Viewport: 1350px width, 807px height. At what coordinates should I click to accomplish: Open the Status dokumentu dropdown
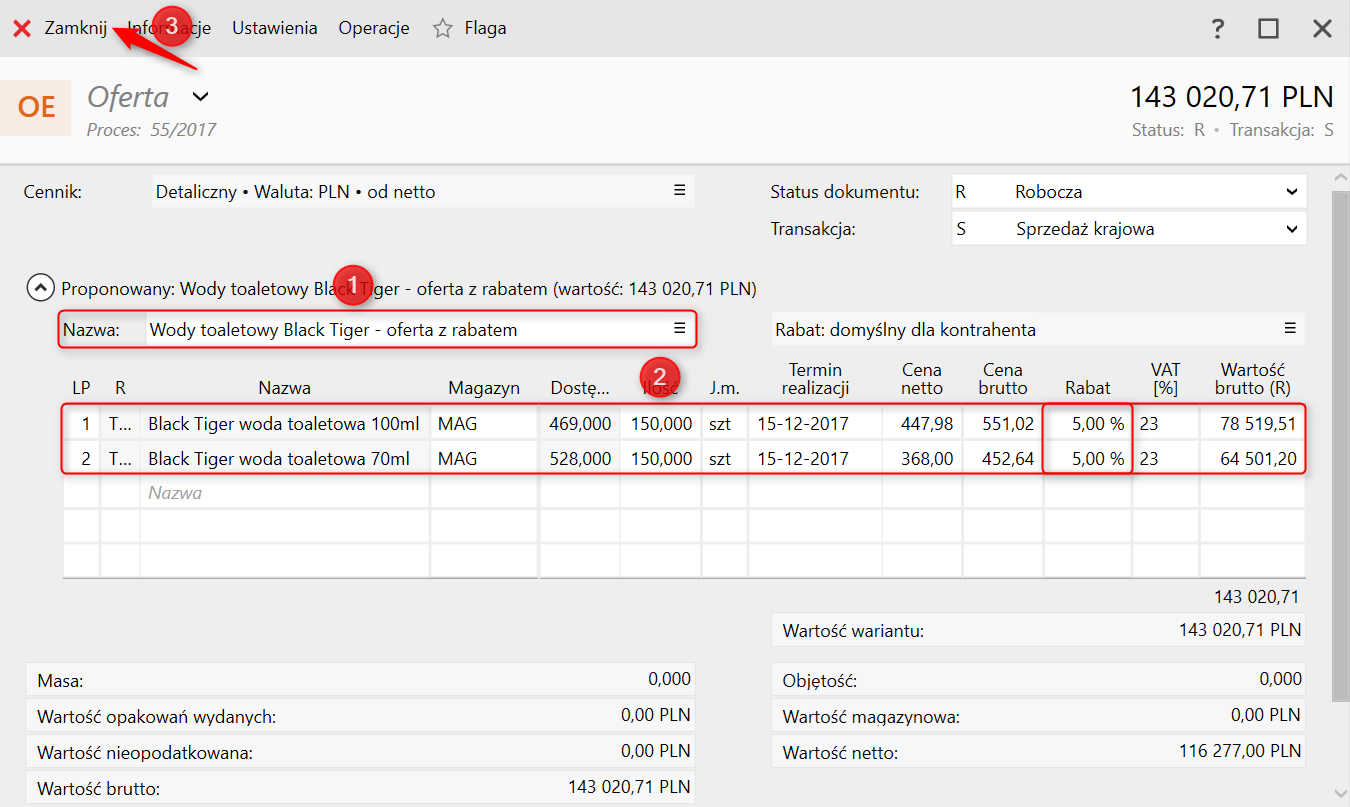[x=1290, y=192]
